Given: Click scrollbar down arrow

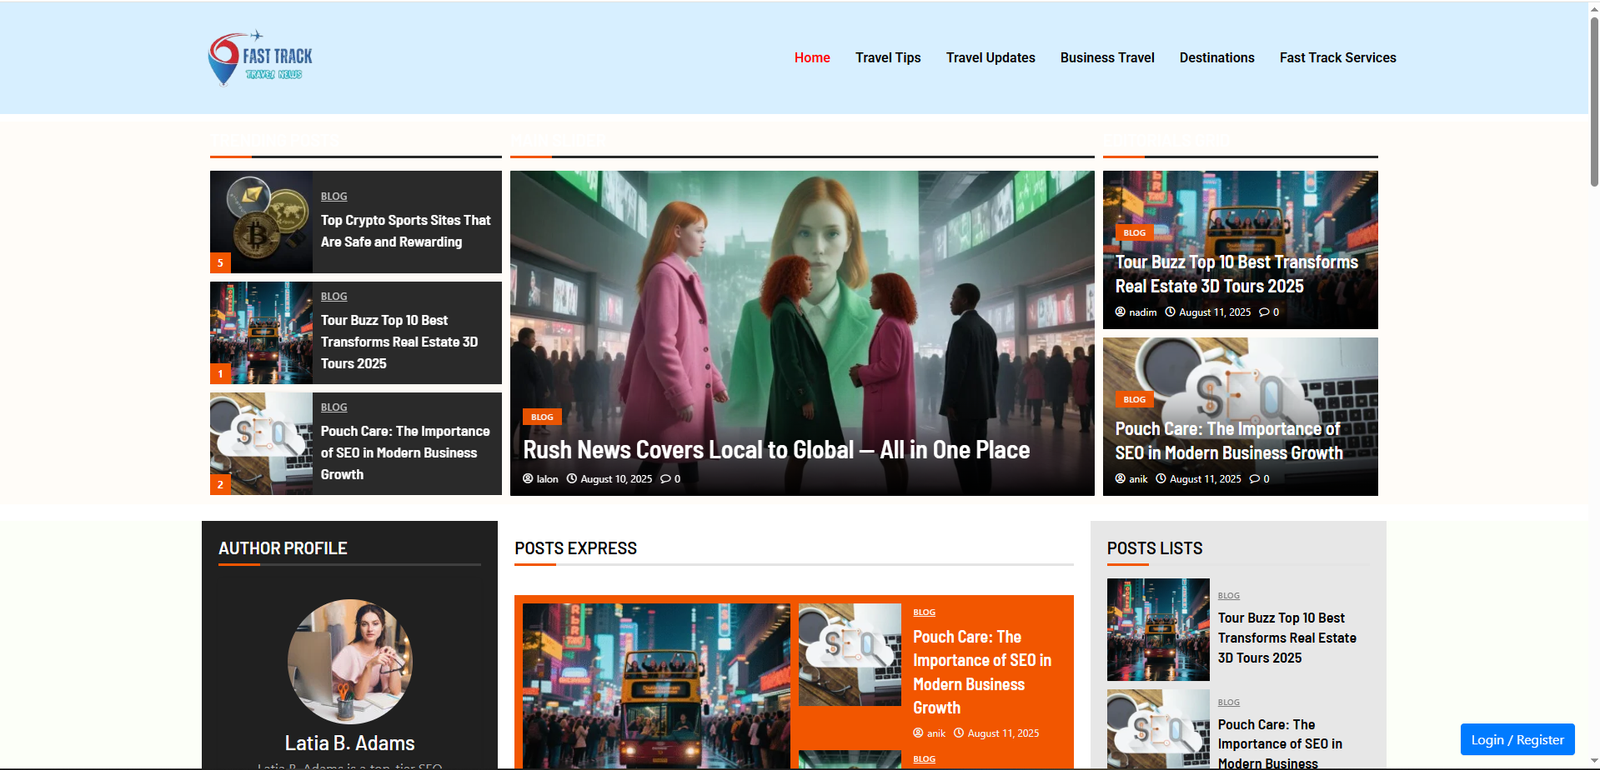Looking at the screenshot, I should [1594, 762].
